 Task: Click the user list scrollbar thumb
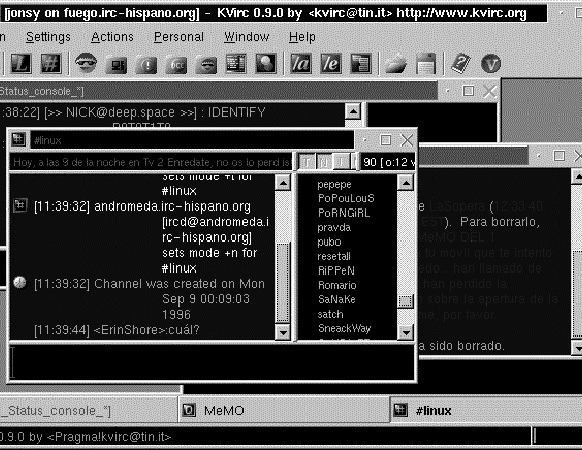[406, 301]
